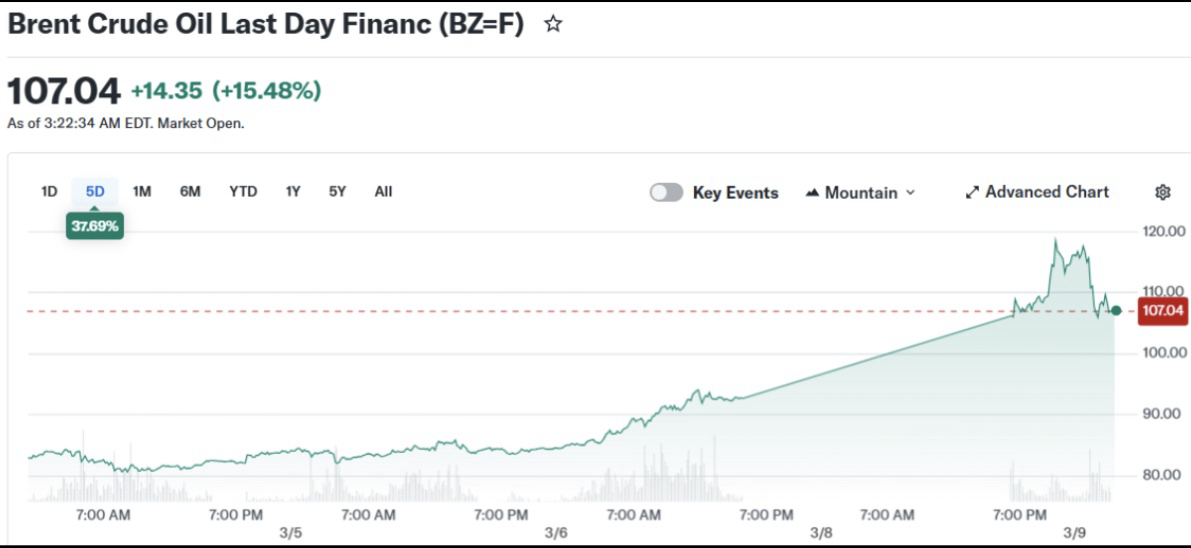The height and width of the screenshot is (548, 1191).
Task: Click the green 37.69% performance badge
Action: 94,226
